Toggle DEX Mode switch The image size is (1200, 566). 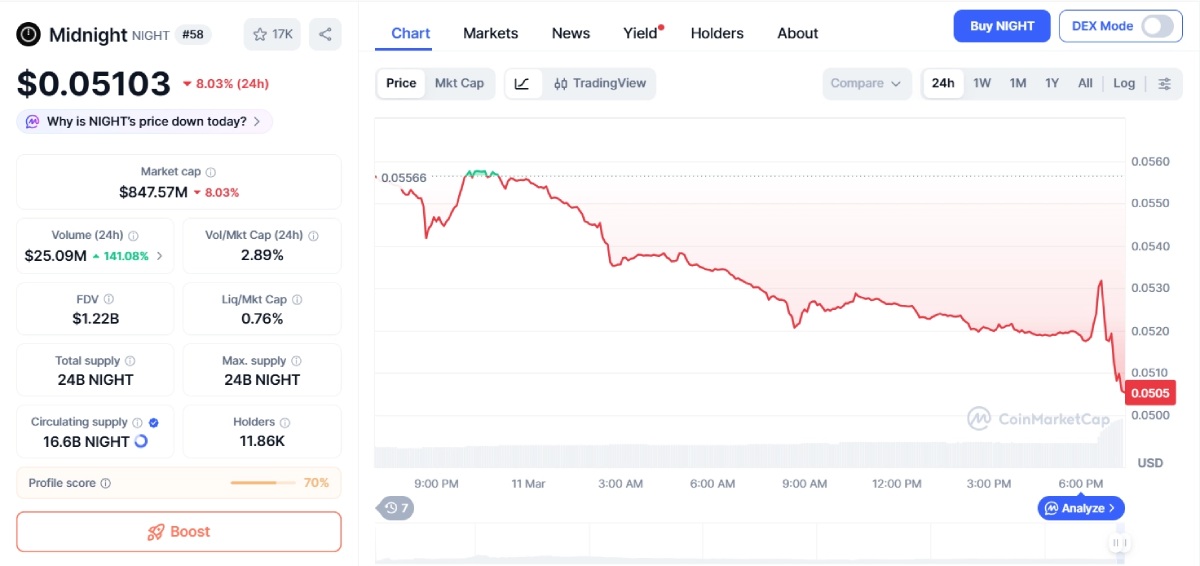click(x=1156, y=26)
